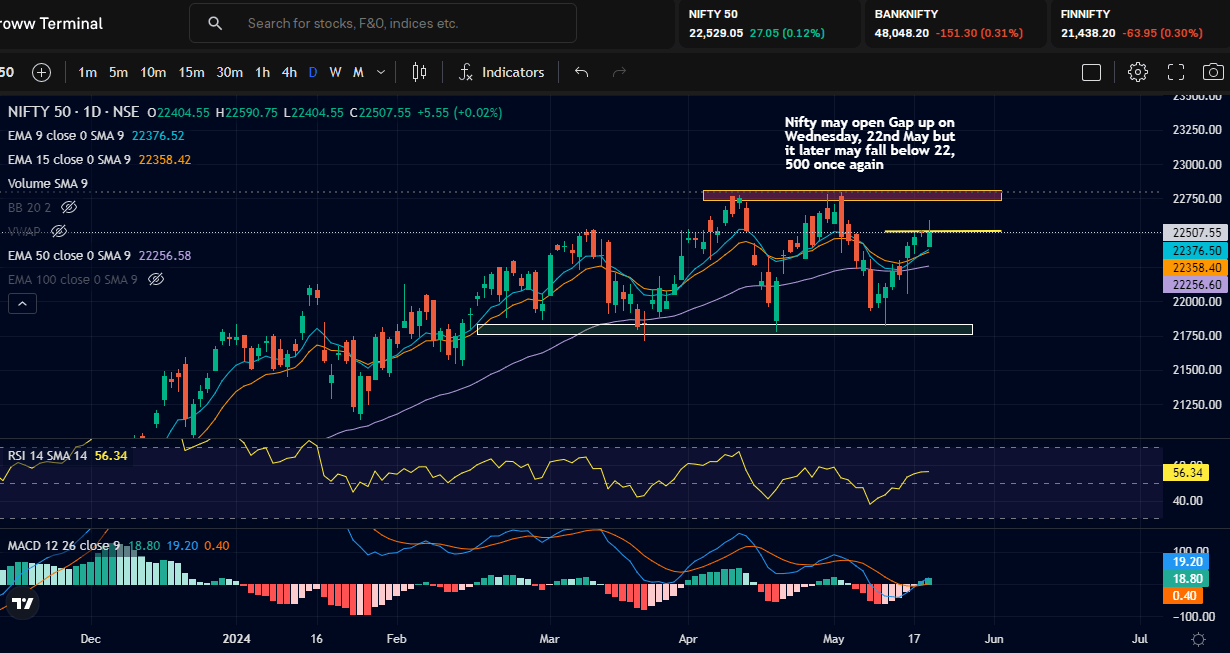Click the EMA 15 indicator label
The height and width of the screenshot is (653, 1230).
tap(69, 159)
